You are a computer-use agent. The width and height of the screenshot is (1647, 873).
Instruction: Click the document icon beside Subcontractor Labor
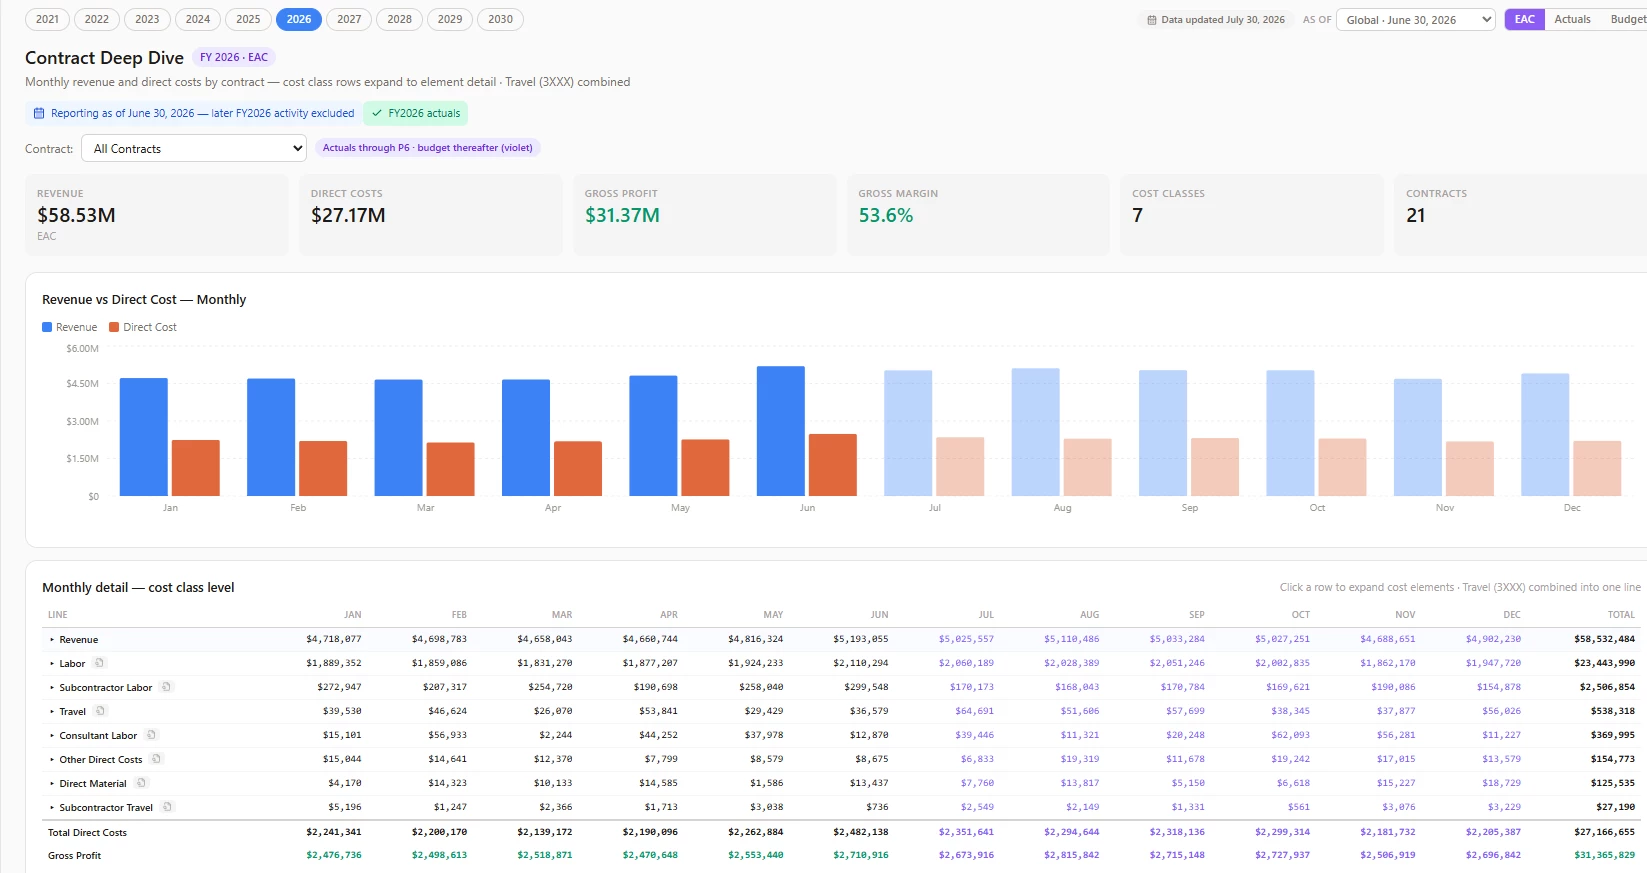pos(166,687)
